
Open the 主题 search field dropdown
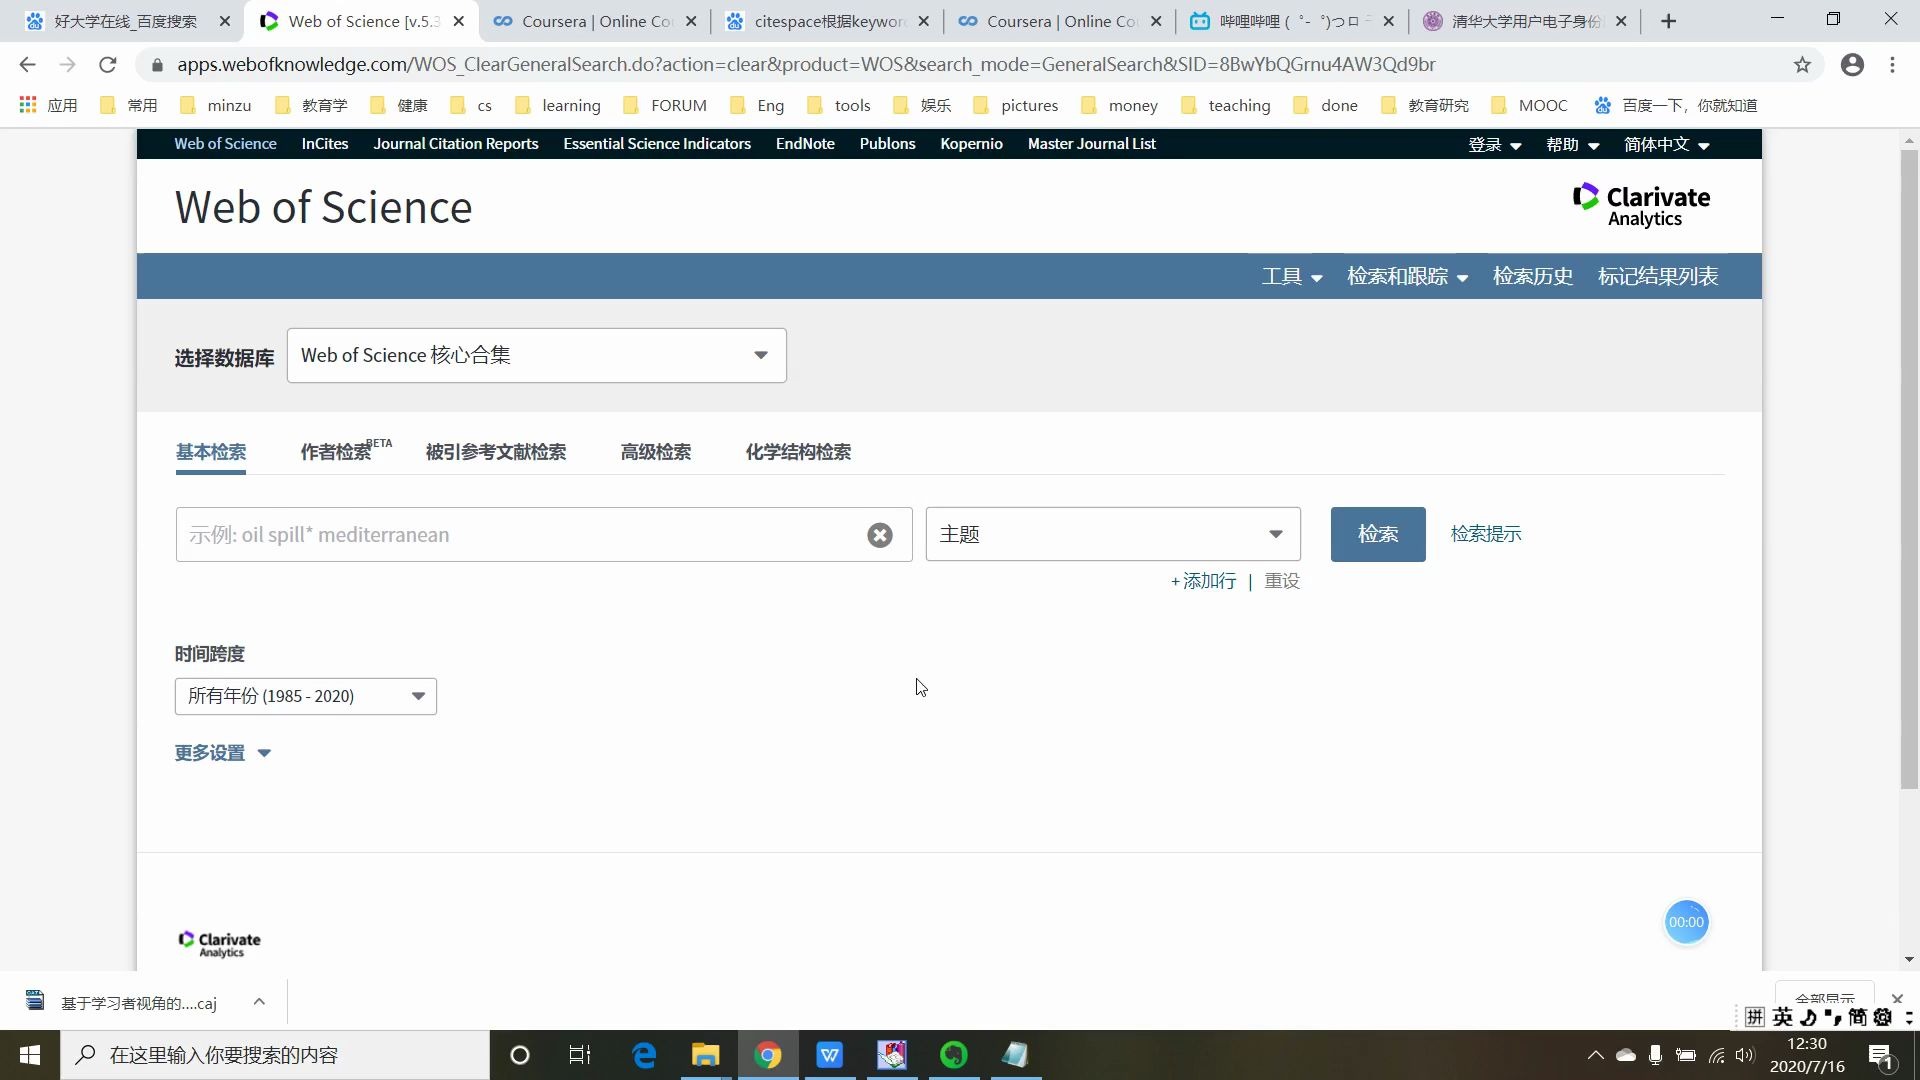tap(1113, 534)
